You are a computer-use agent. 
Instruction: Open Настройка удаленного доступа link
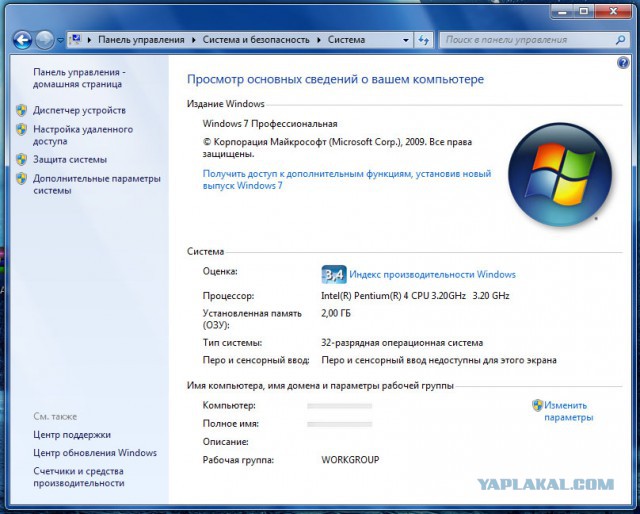(x=83, y=135)
